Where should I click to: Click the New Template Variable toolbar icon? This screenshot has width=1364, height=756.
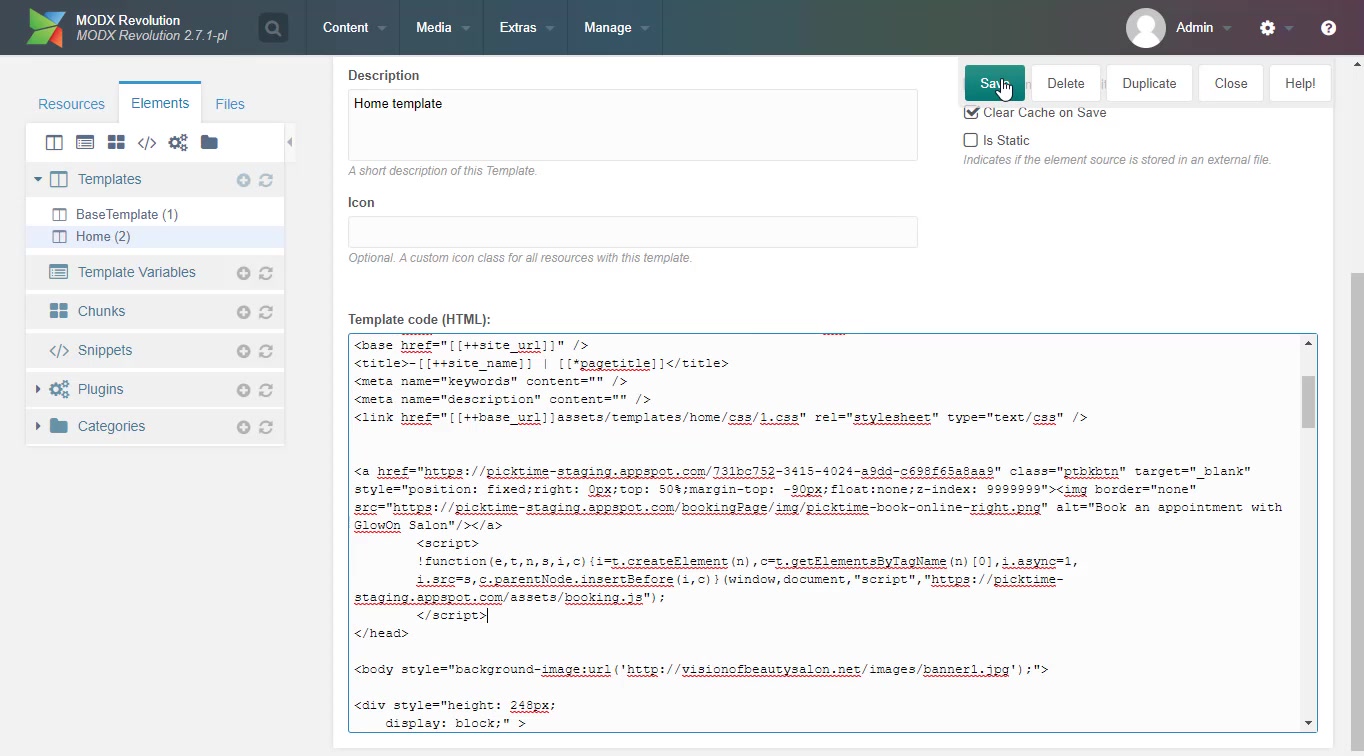point(85,143)
